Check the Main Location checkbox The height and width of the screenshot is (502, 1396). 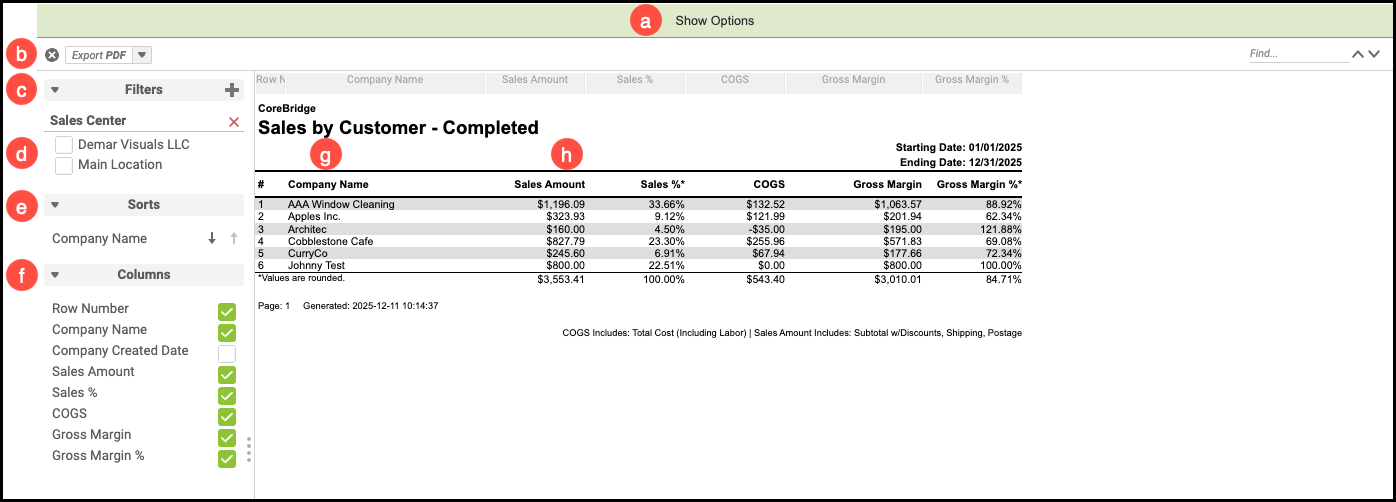pyautogui.click(x=64, y=165)
